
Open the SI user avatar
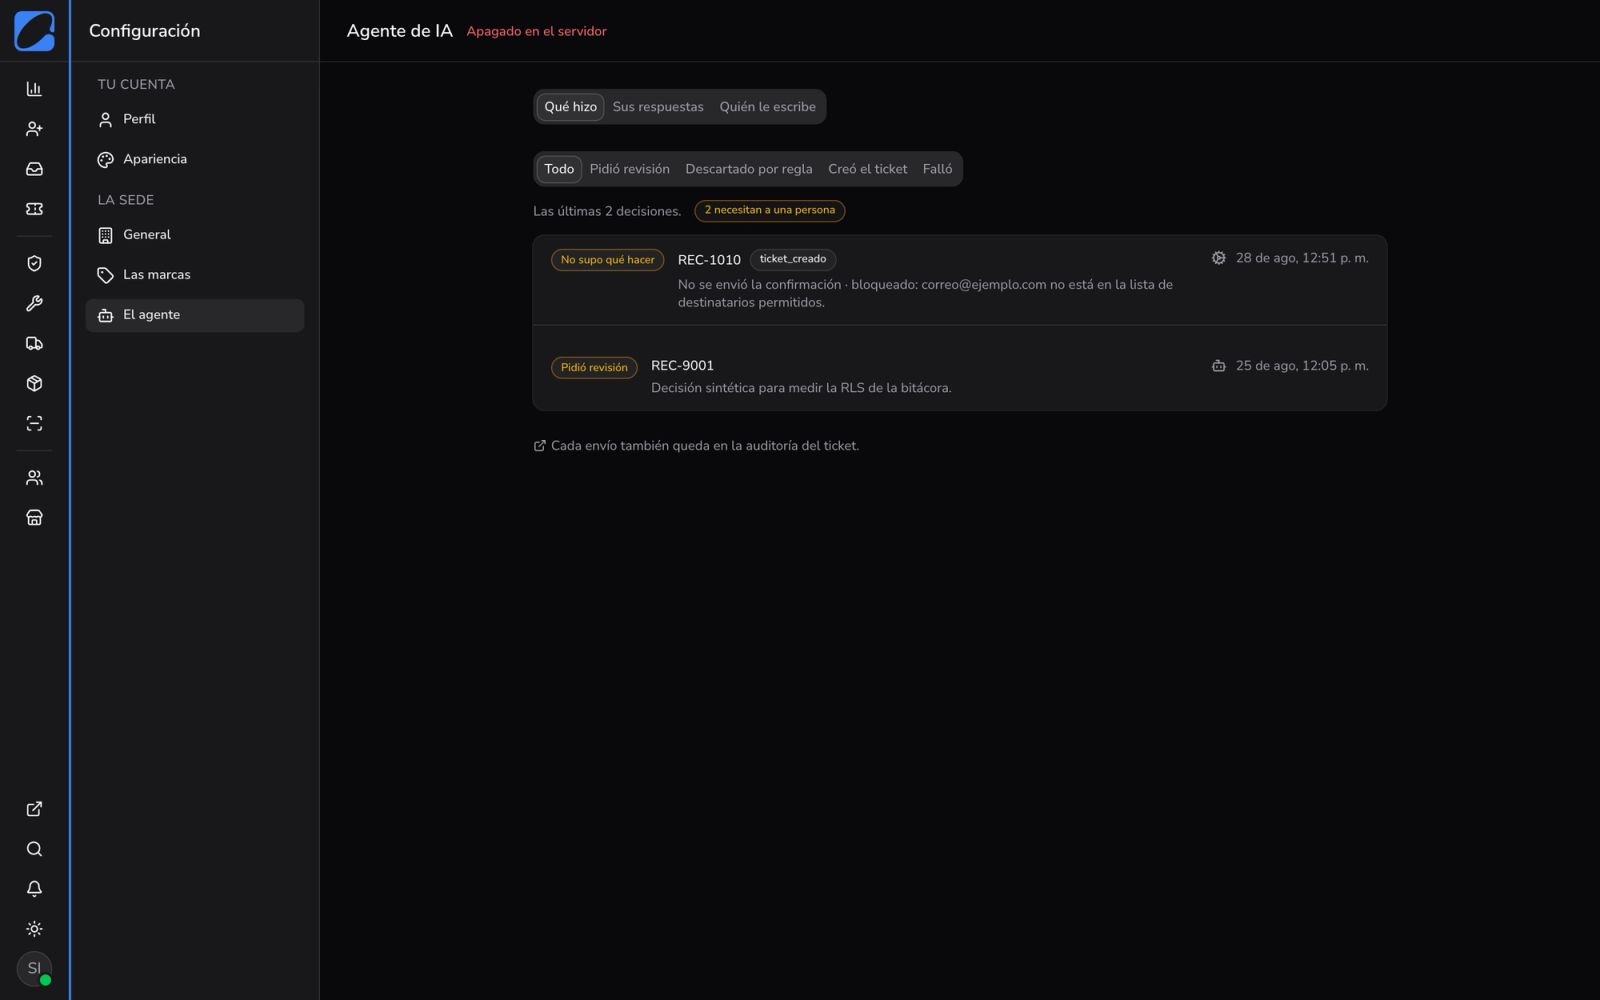click(34, 968)
